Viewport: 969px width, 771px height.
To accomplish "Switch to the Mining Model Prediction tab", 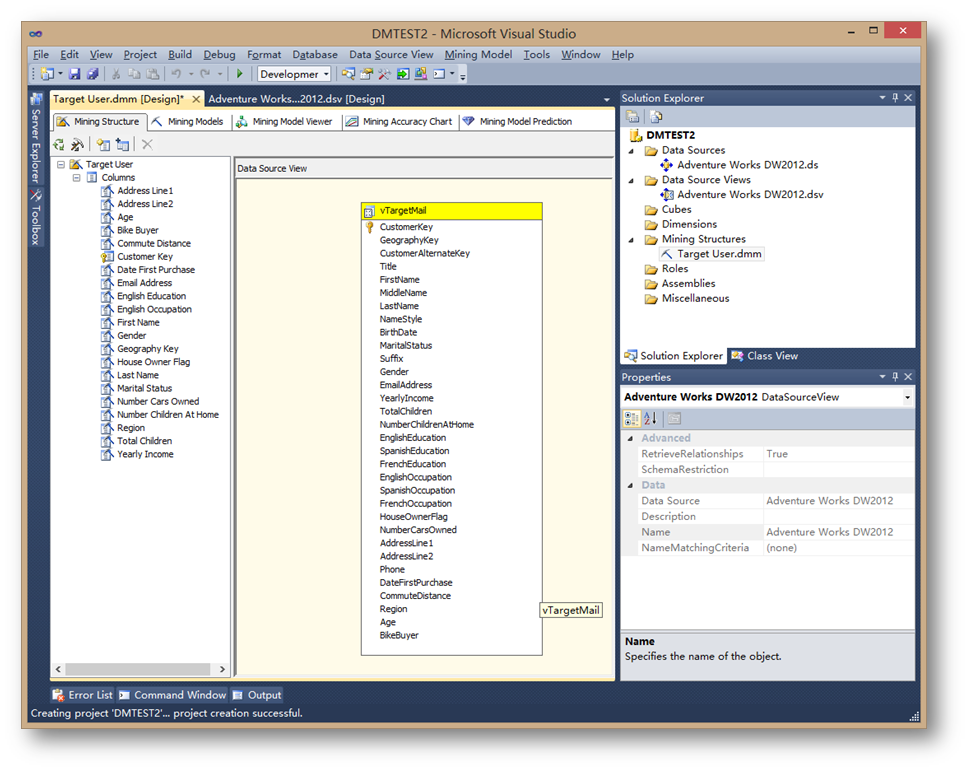I will tap(518, 122).
